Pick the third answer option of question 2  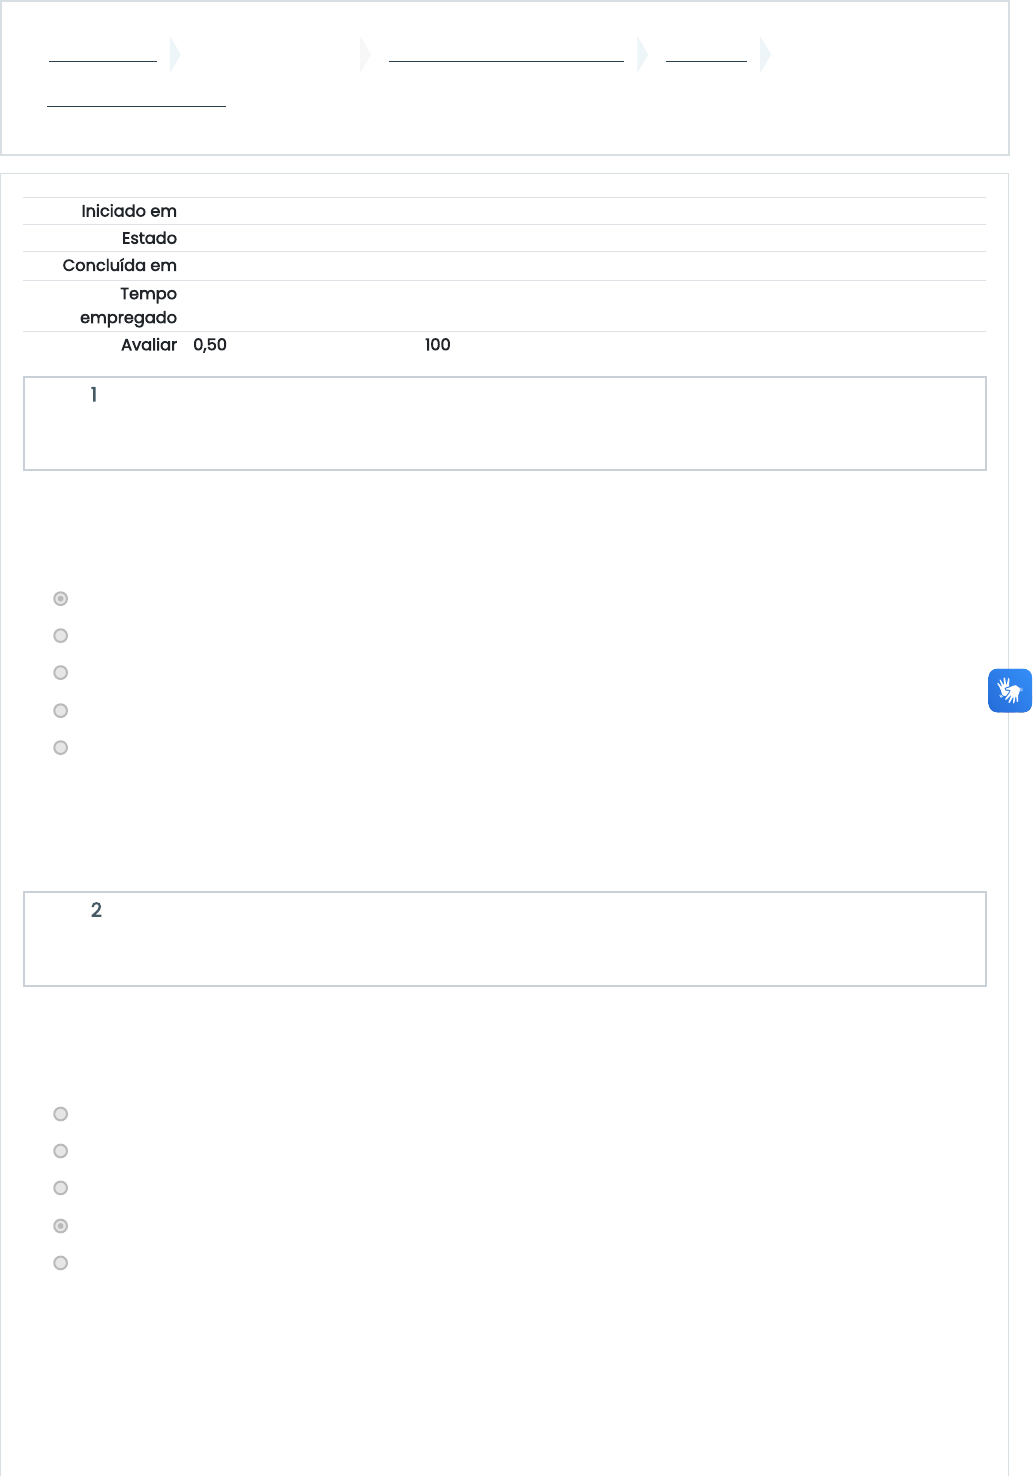point(61,1188)
